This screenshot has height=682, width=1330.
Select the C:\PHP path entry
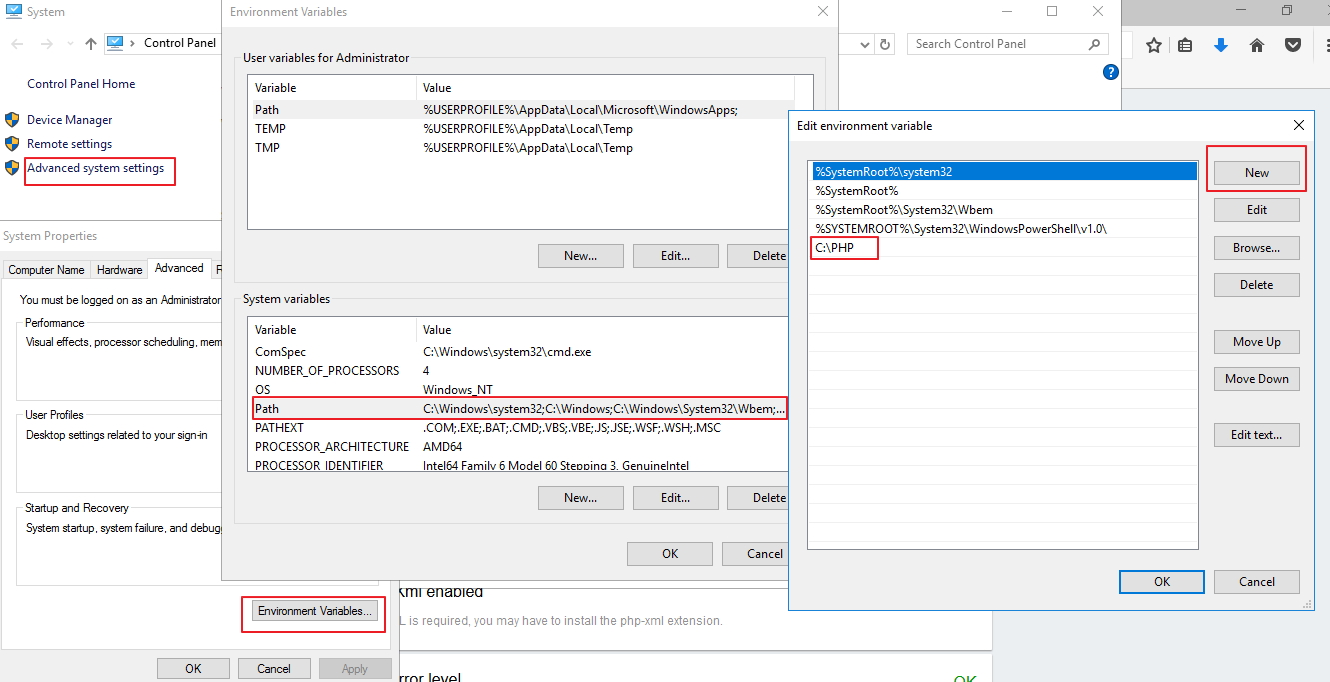(x=1003, y=248)
